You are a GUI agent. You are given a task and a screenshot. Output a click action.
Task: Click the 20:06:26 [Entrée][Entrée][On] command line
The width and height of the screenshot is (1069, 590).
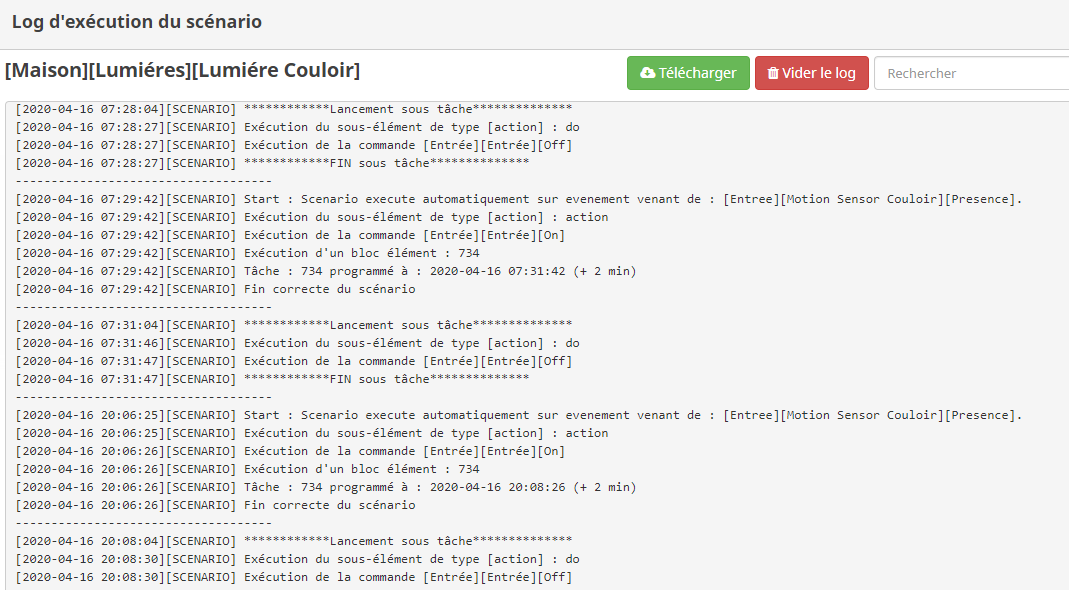(x=290, y=451)
